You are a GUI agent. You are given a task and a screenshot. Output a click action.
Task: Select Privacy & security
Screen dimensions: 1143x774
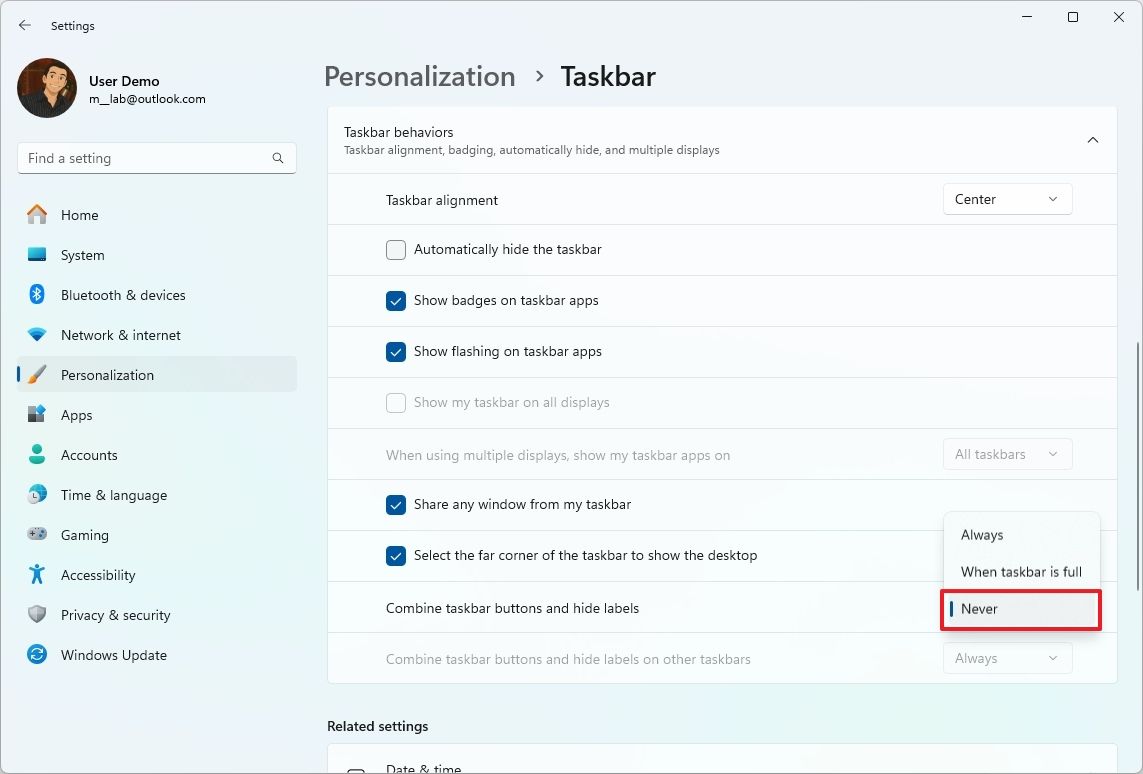(113, 615)
